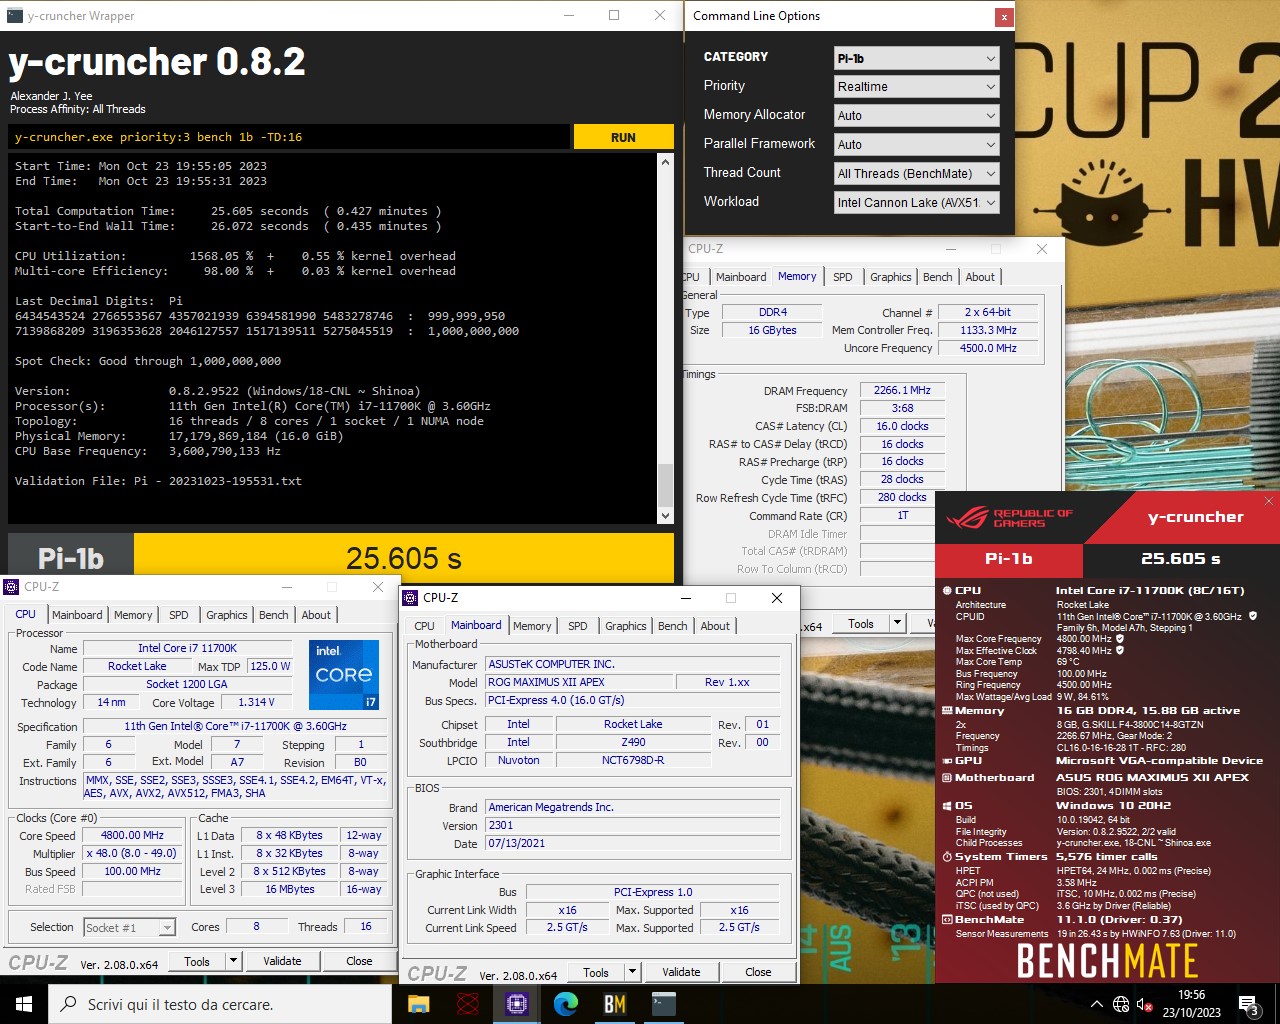
Task: Open the notification center icon
Action: [x=1249, y=1004]
